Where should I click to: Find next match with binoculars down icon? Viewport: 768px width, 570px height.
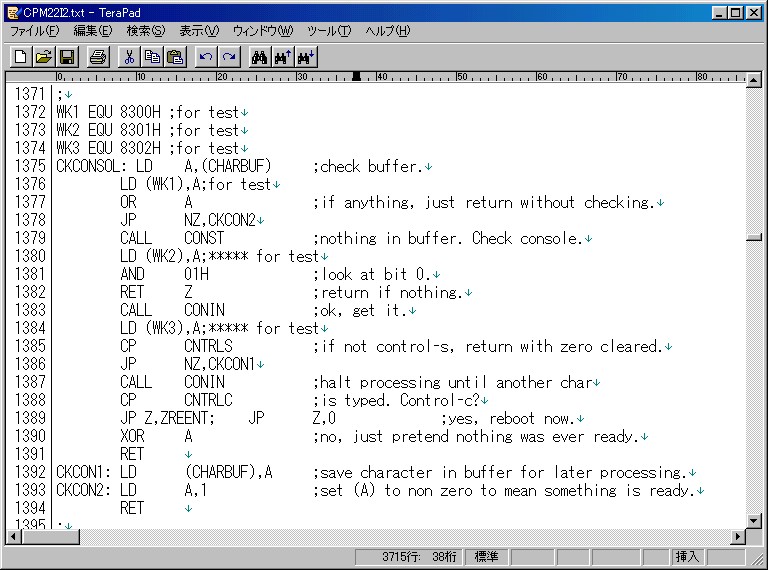[306, 57]
